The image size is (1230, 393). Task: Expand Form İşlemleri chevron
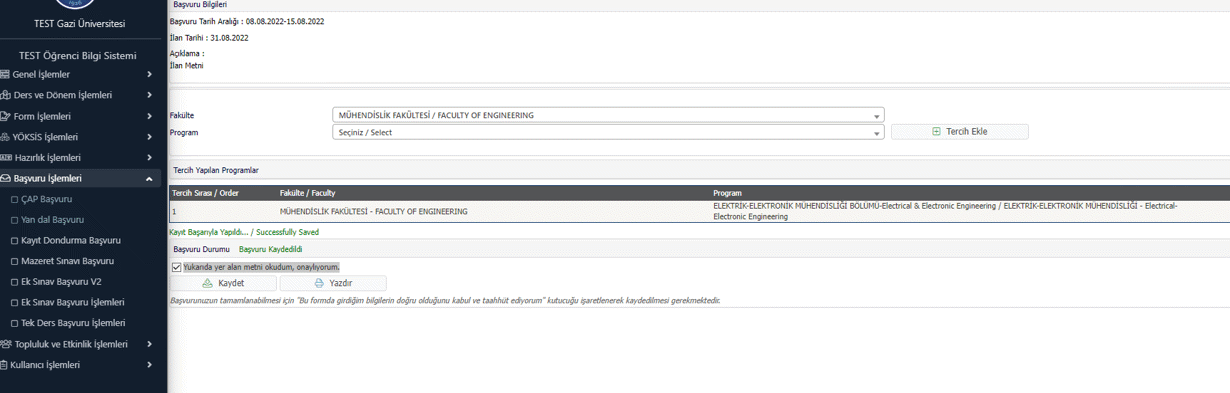click(149, 116)
